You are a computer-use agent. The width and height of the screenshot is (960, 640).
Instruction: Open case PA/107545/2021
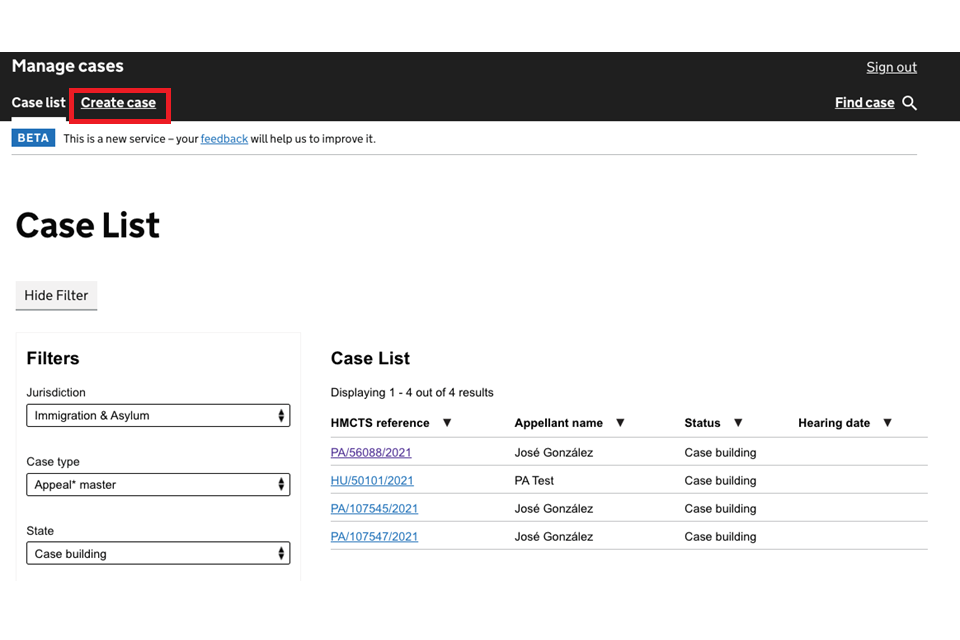click(x=374, y=509)
